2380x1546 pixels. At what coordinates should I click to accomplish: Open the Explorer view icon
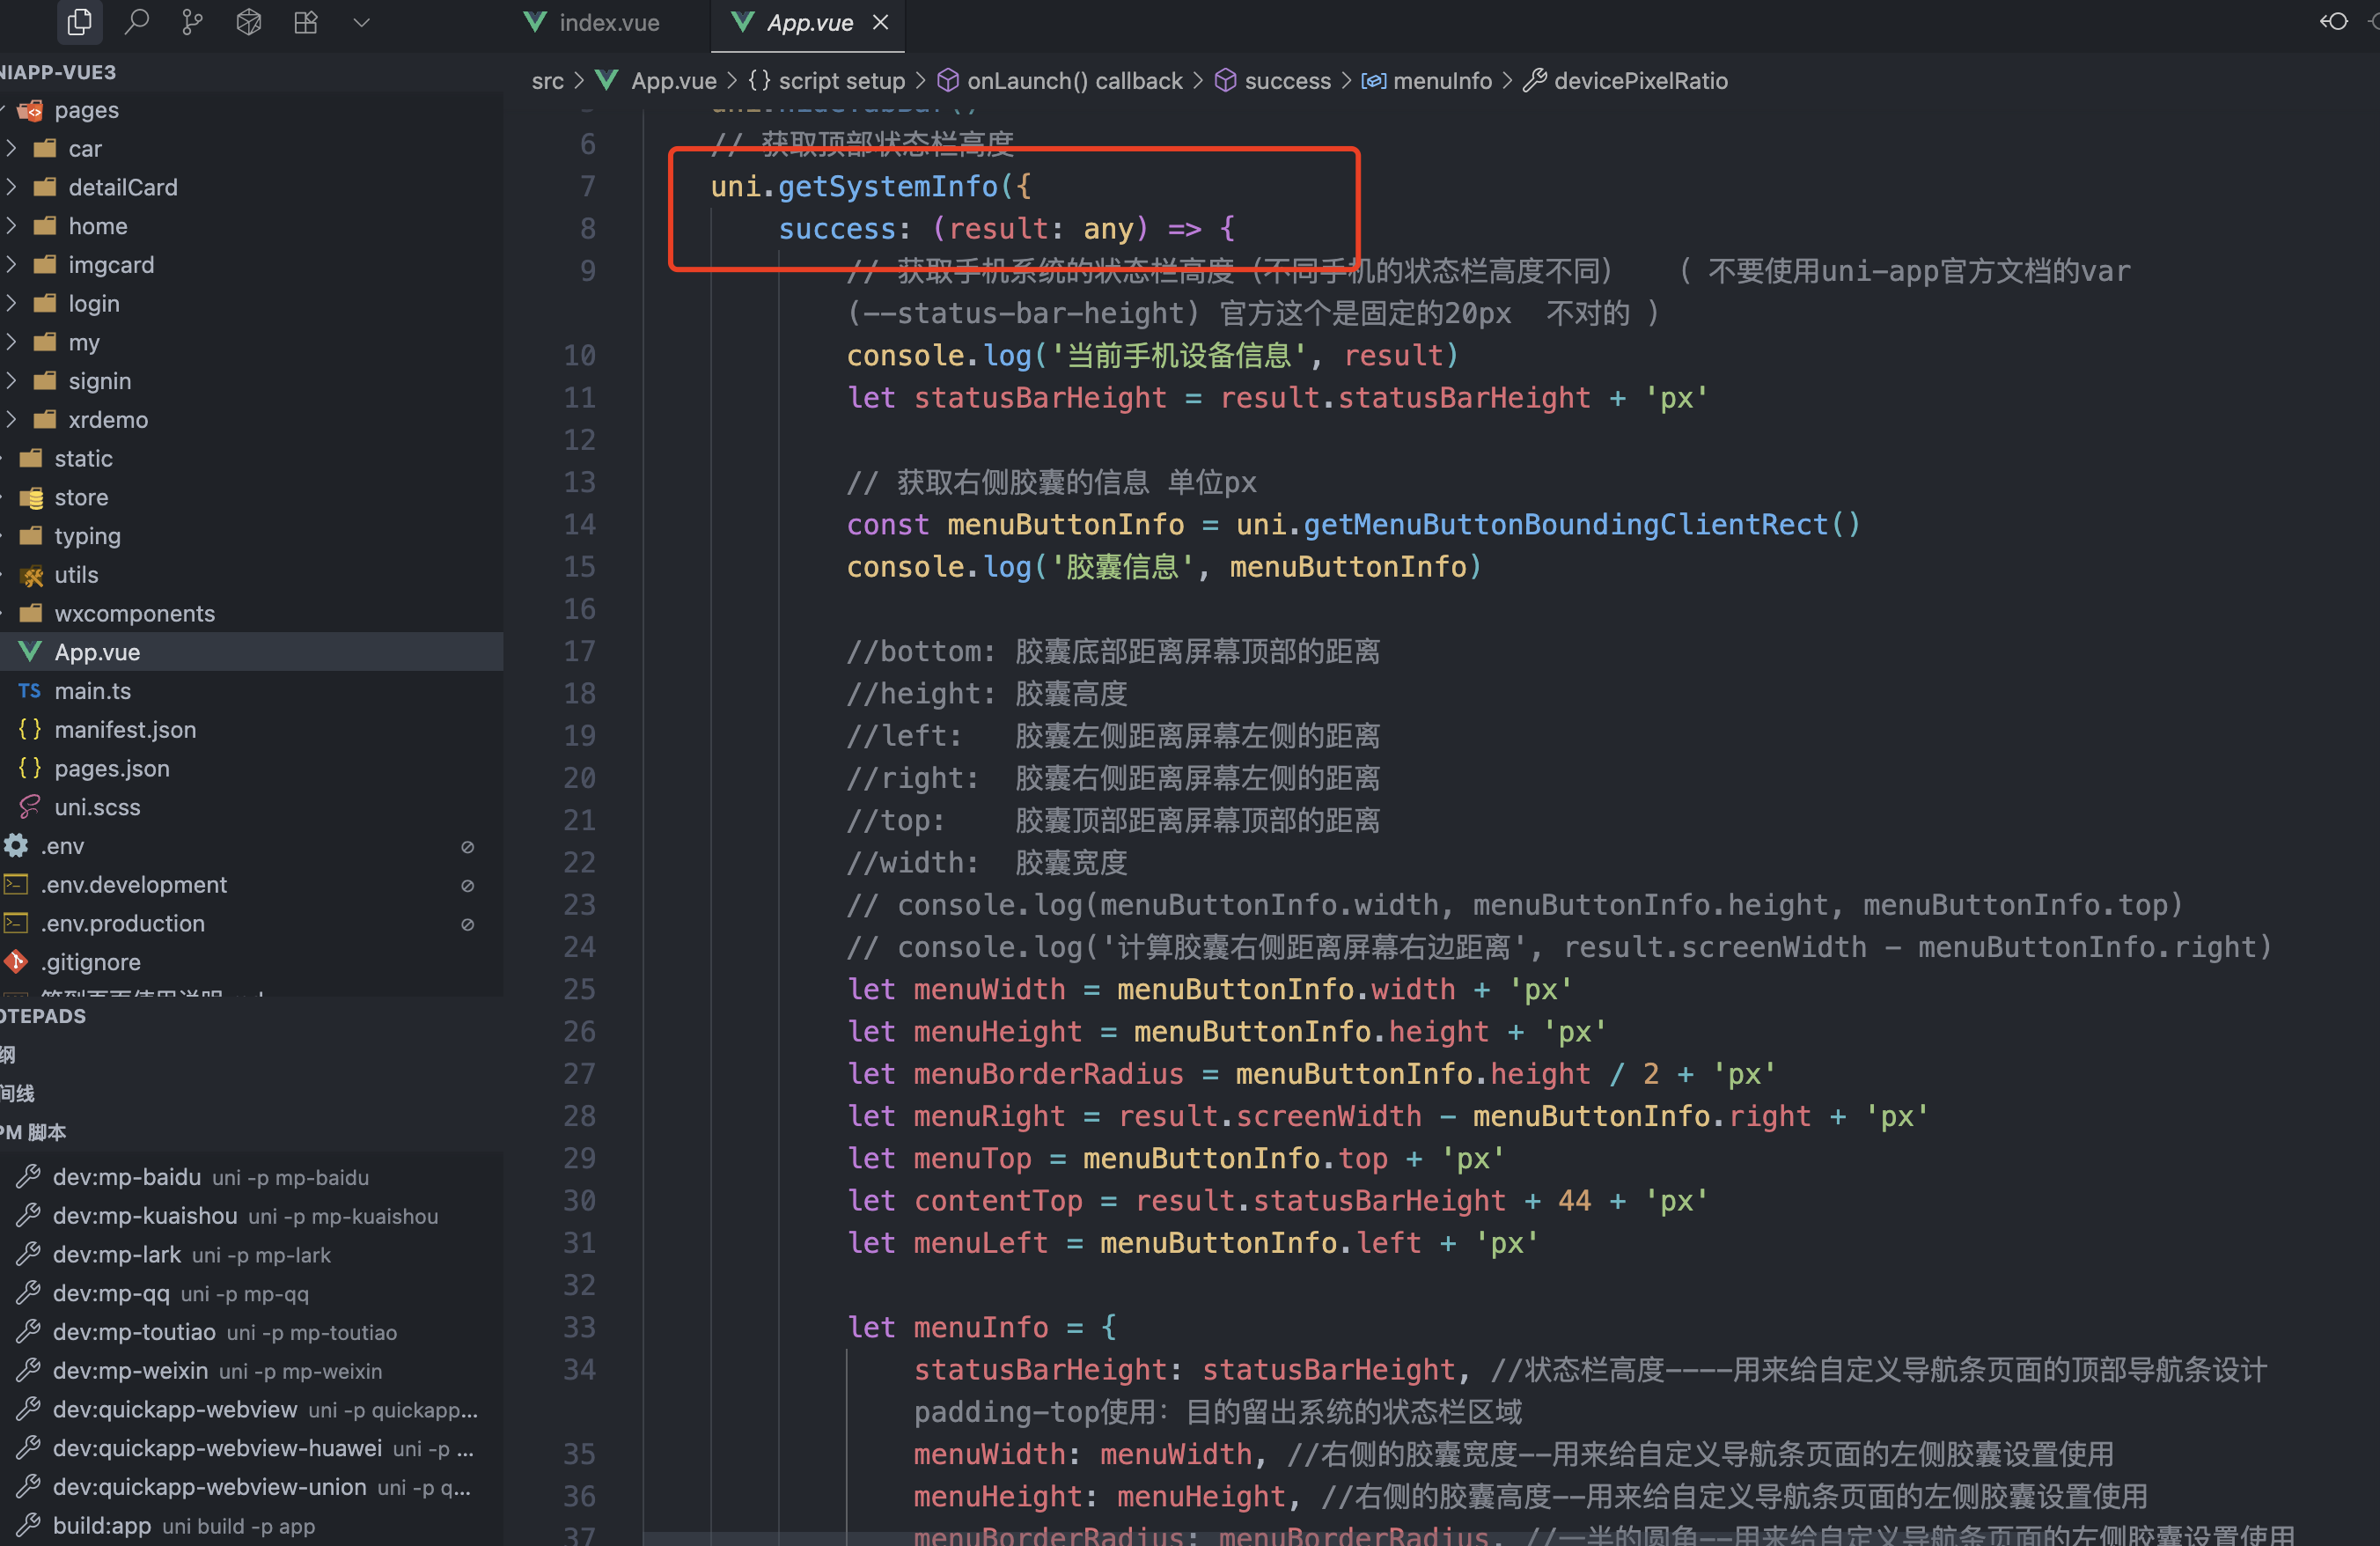tap(79, 22)
